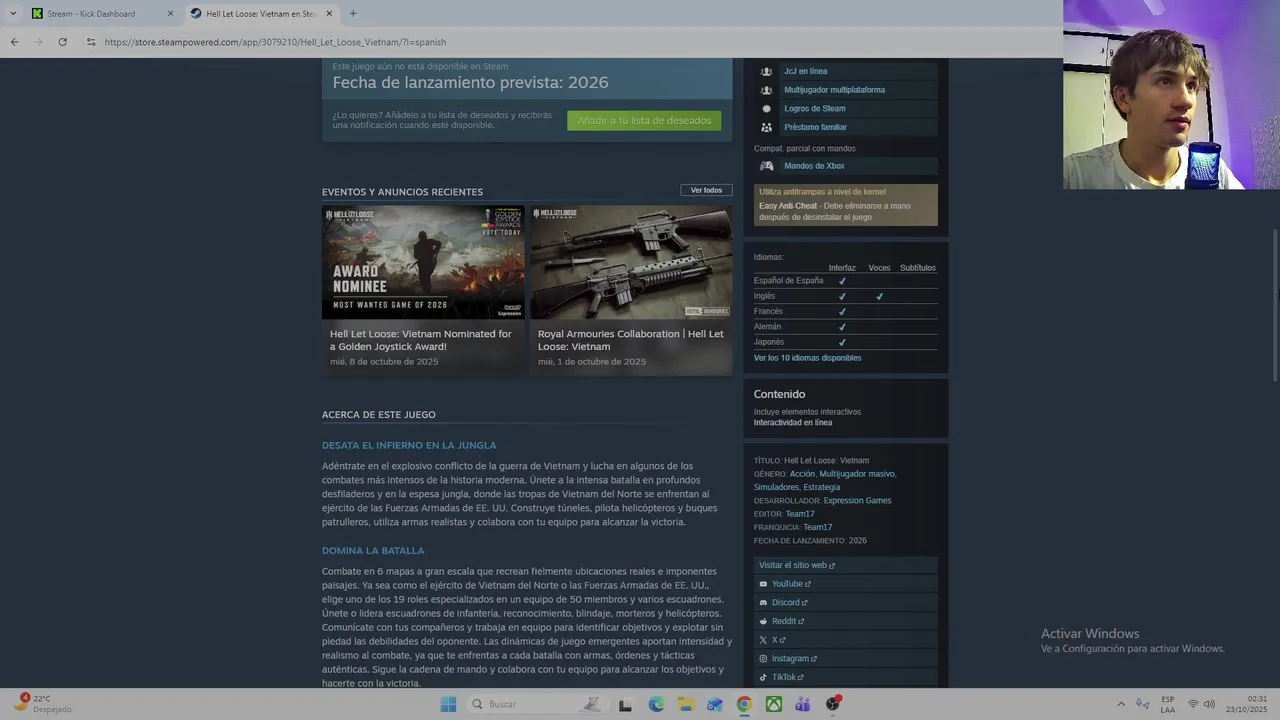Open the Xbox app from taskbar

[x=774, y=704]
